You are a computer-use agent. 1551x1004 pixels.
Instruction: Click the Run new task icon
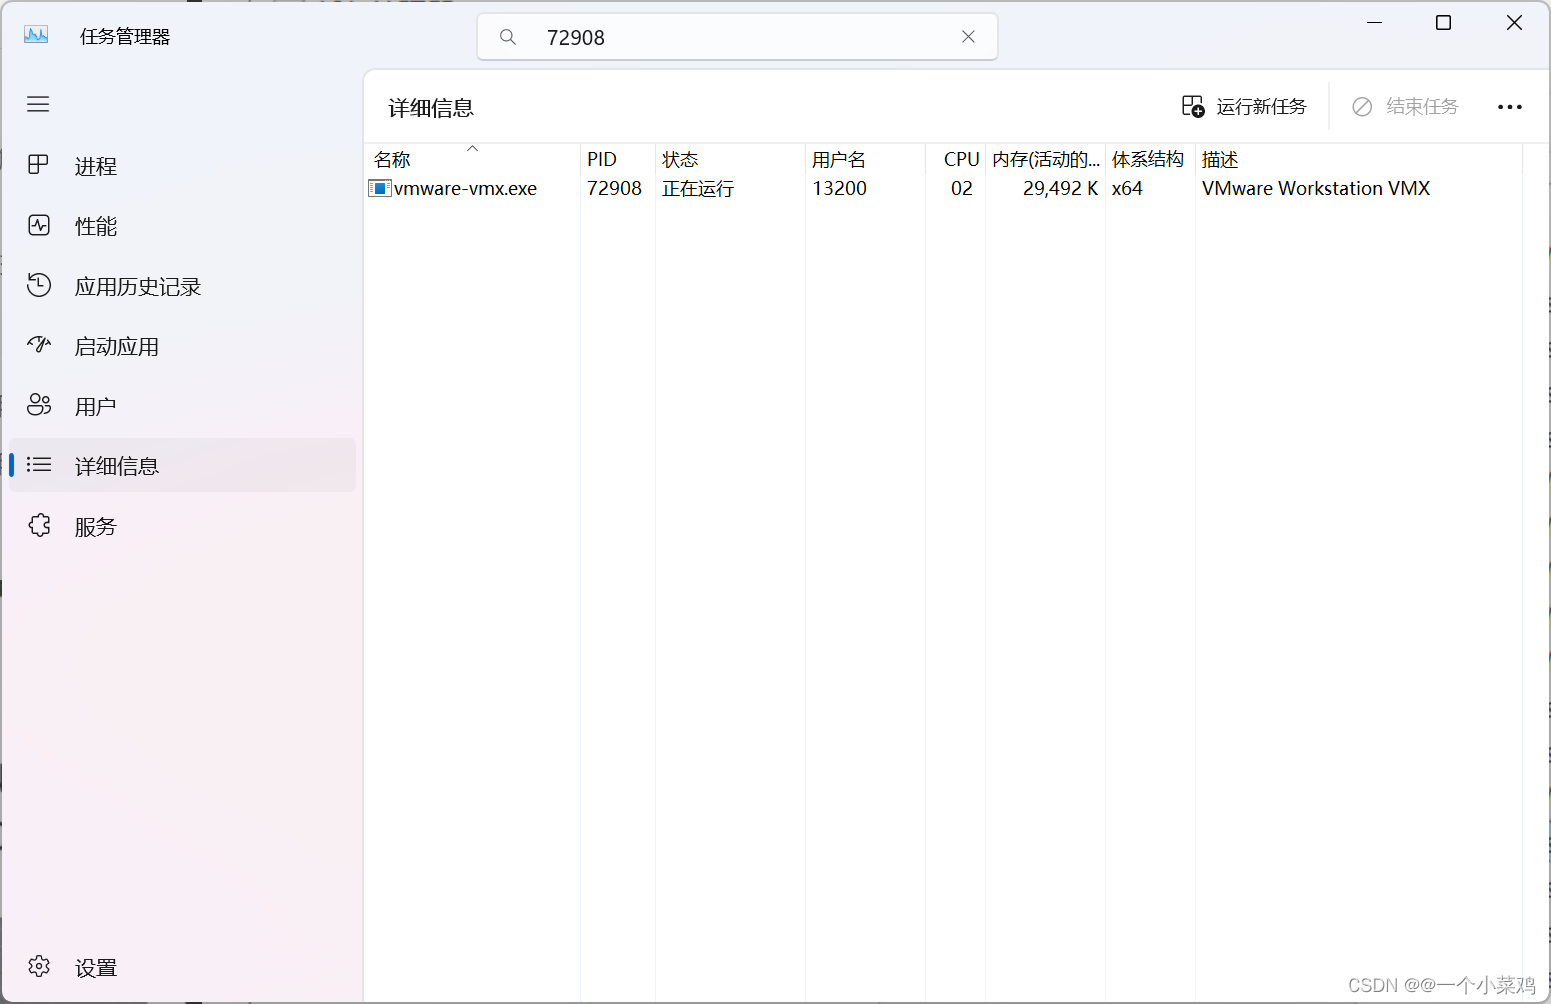click(x=1193, y=106)
